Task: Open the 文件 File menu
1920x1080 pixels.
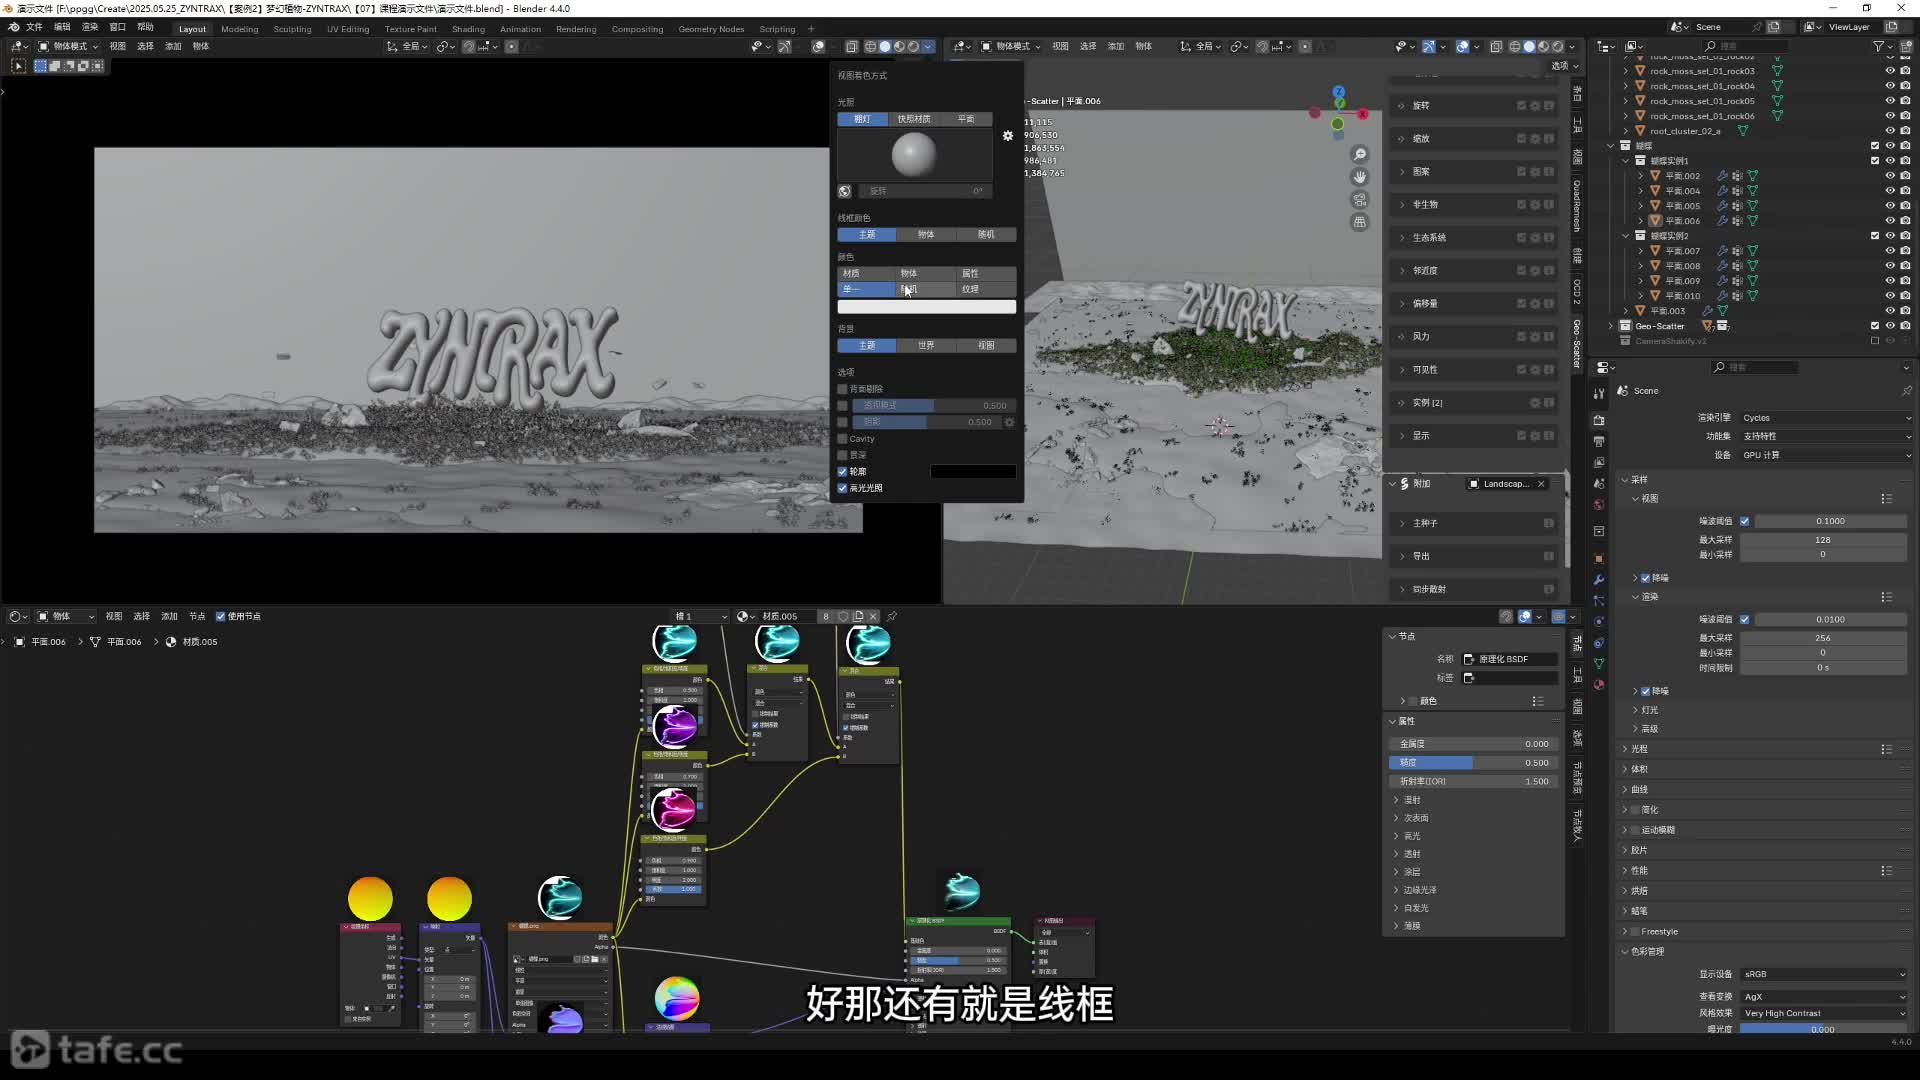Action: (34, 28)
